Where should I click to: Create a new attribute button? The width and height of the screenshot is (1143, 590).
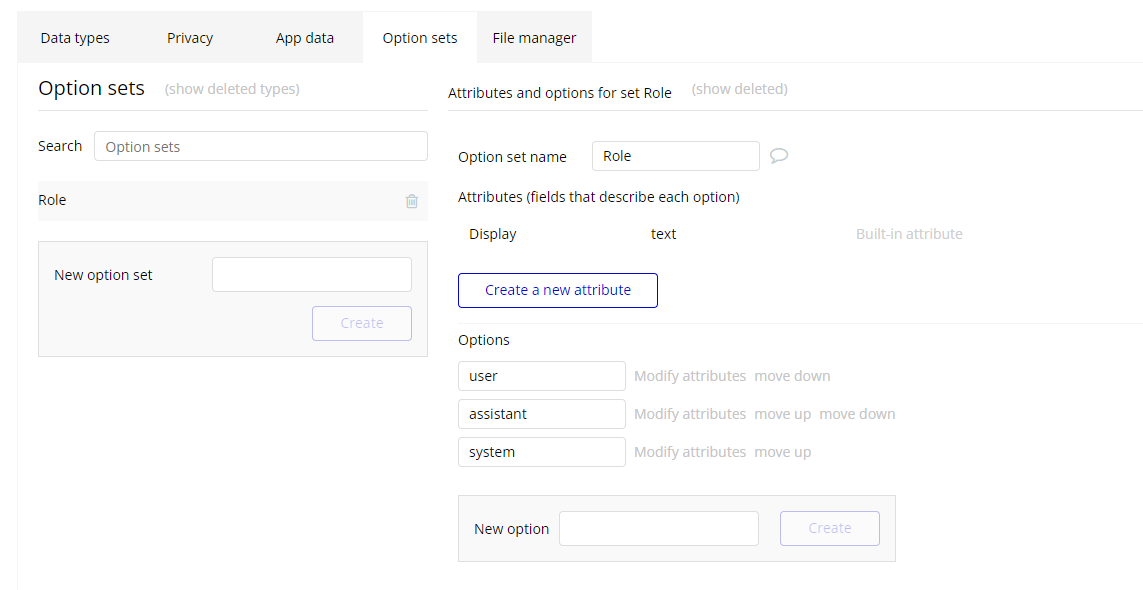click(558, 290)
